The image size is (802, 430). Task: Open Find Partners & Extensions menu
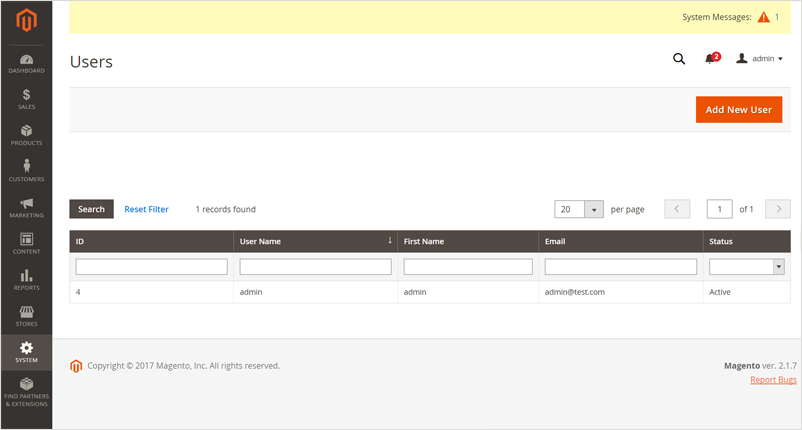pos(26,391)
